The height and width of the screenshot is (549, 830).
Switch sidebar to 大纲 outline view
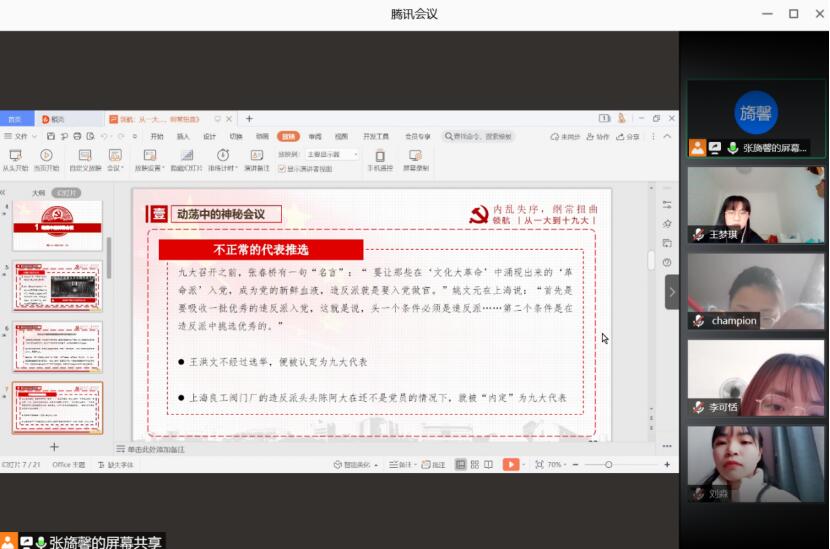(38, 193)
